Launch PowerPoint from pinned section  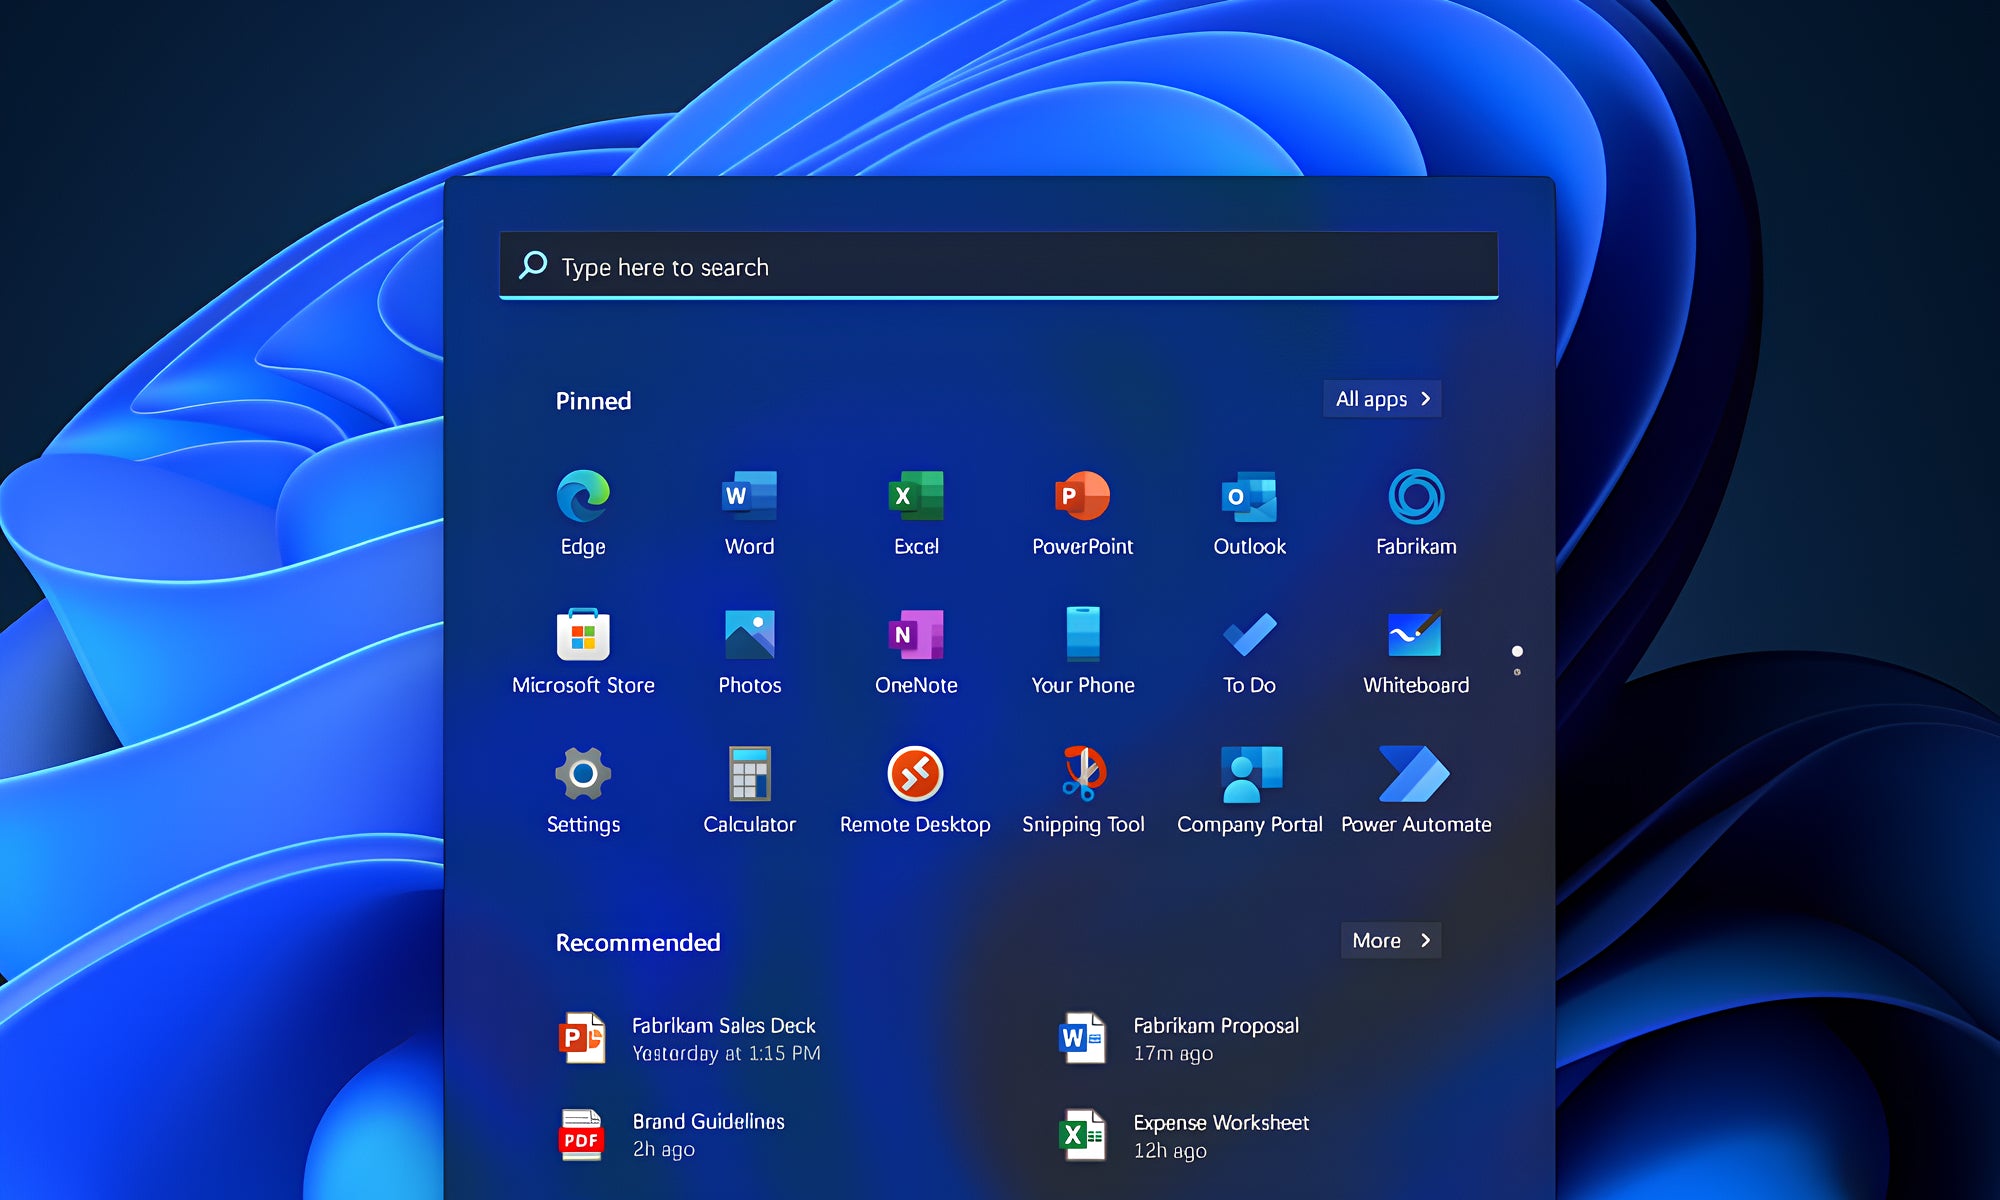point(1082,497)
